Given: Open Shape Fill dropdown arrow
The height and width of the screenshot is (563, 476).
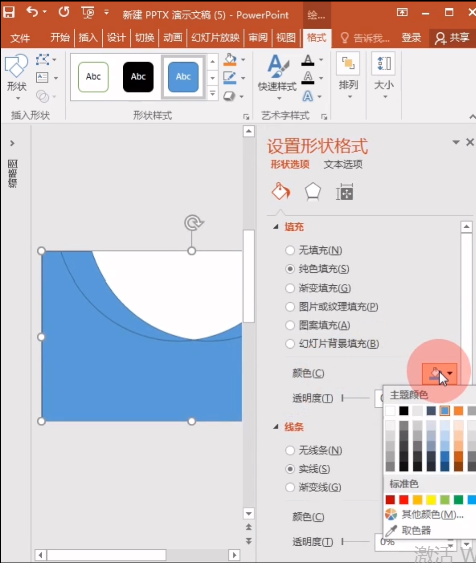Looking at the screenshot, I should pos(243,60).
